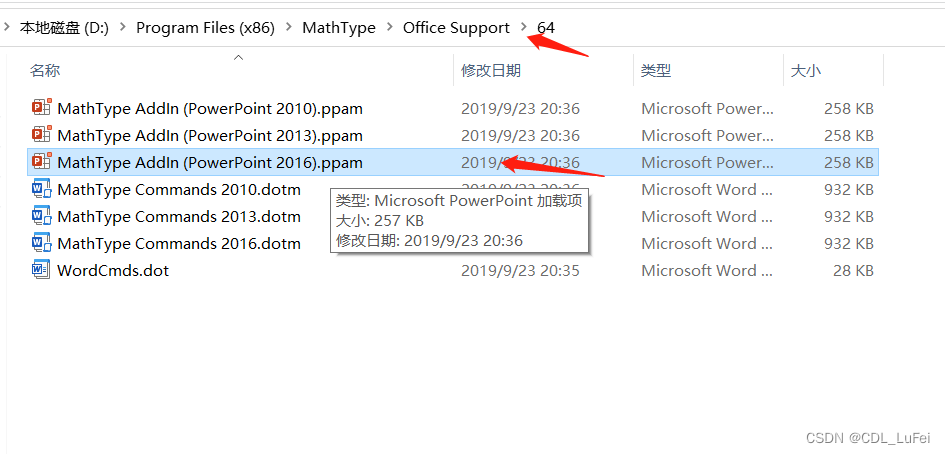Go to 本地磁盘 (D:) in address bar
This screenshot has width=945, height=454.
[x=64, y=28]
